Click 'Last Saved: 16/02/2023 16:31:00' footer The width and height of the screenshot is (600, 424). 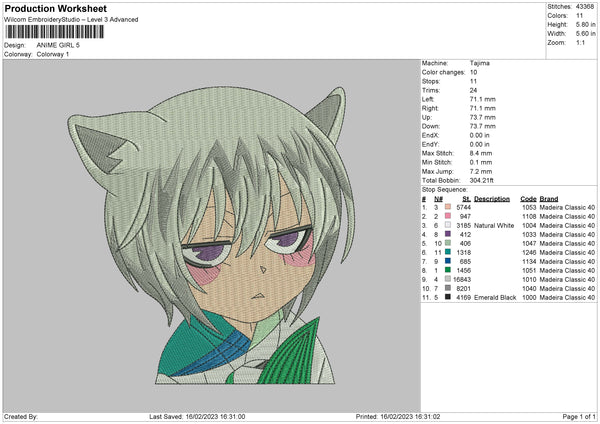point(197,417)
